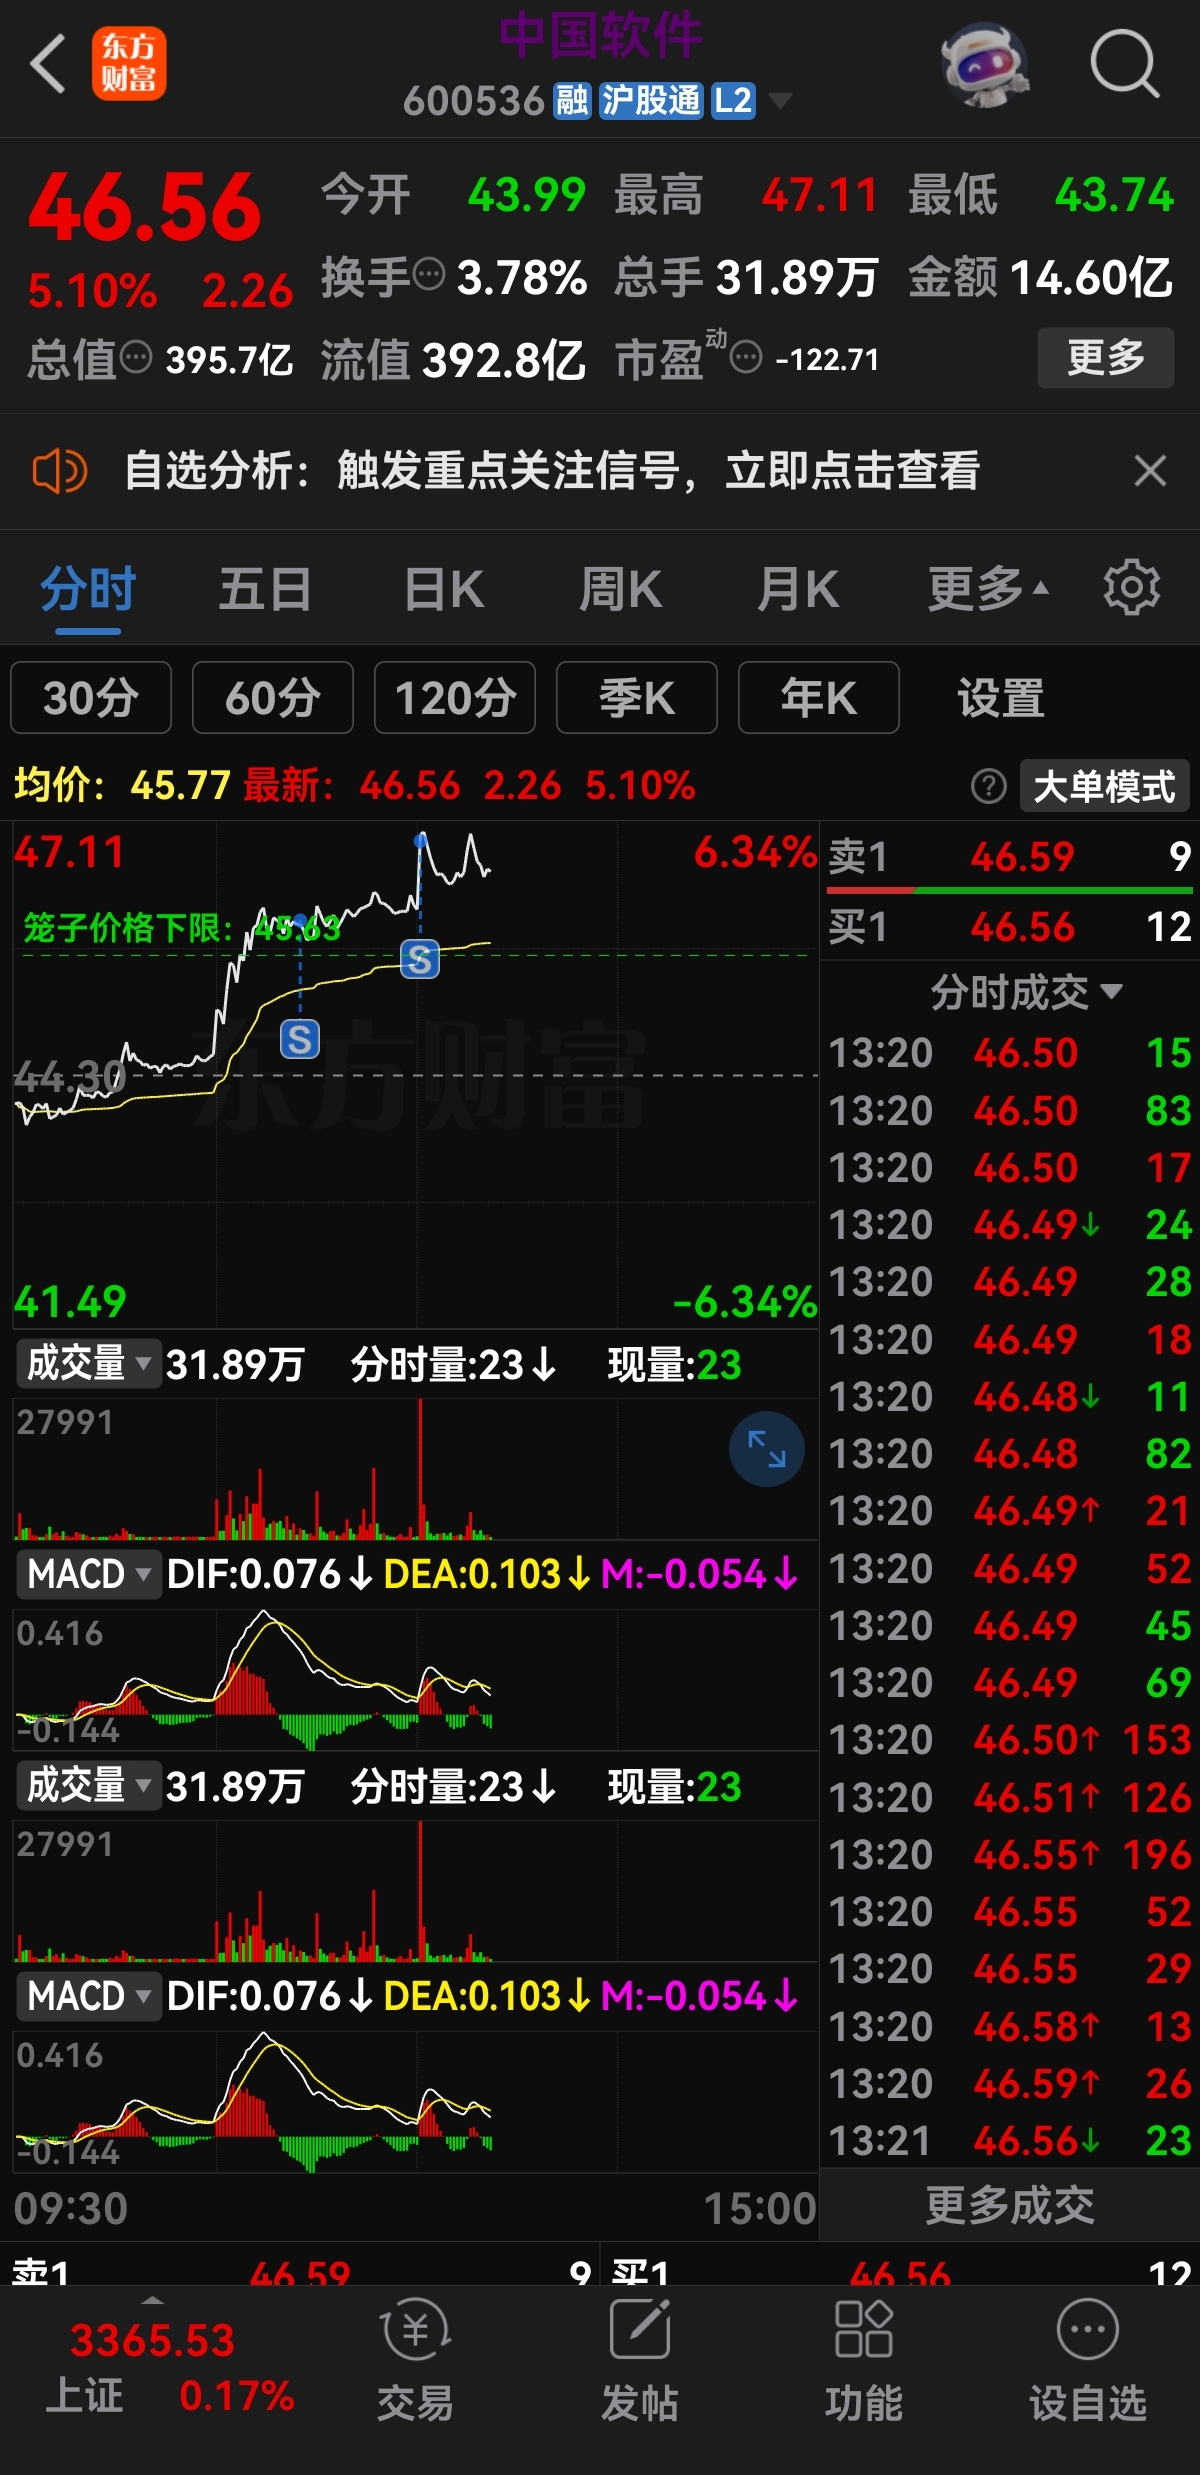Dismiss the 自选分析 notification banner
1200x2475 pixels.
coord(1150,470)
